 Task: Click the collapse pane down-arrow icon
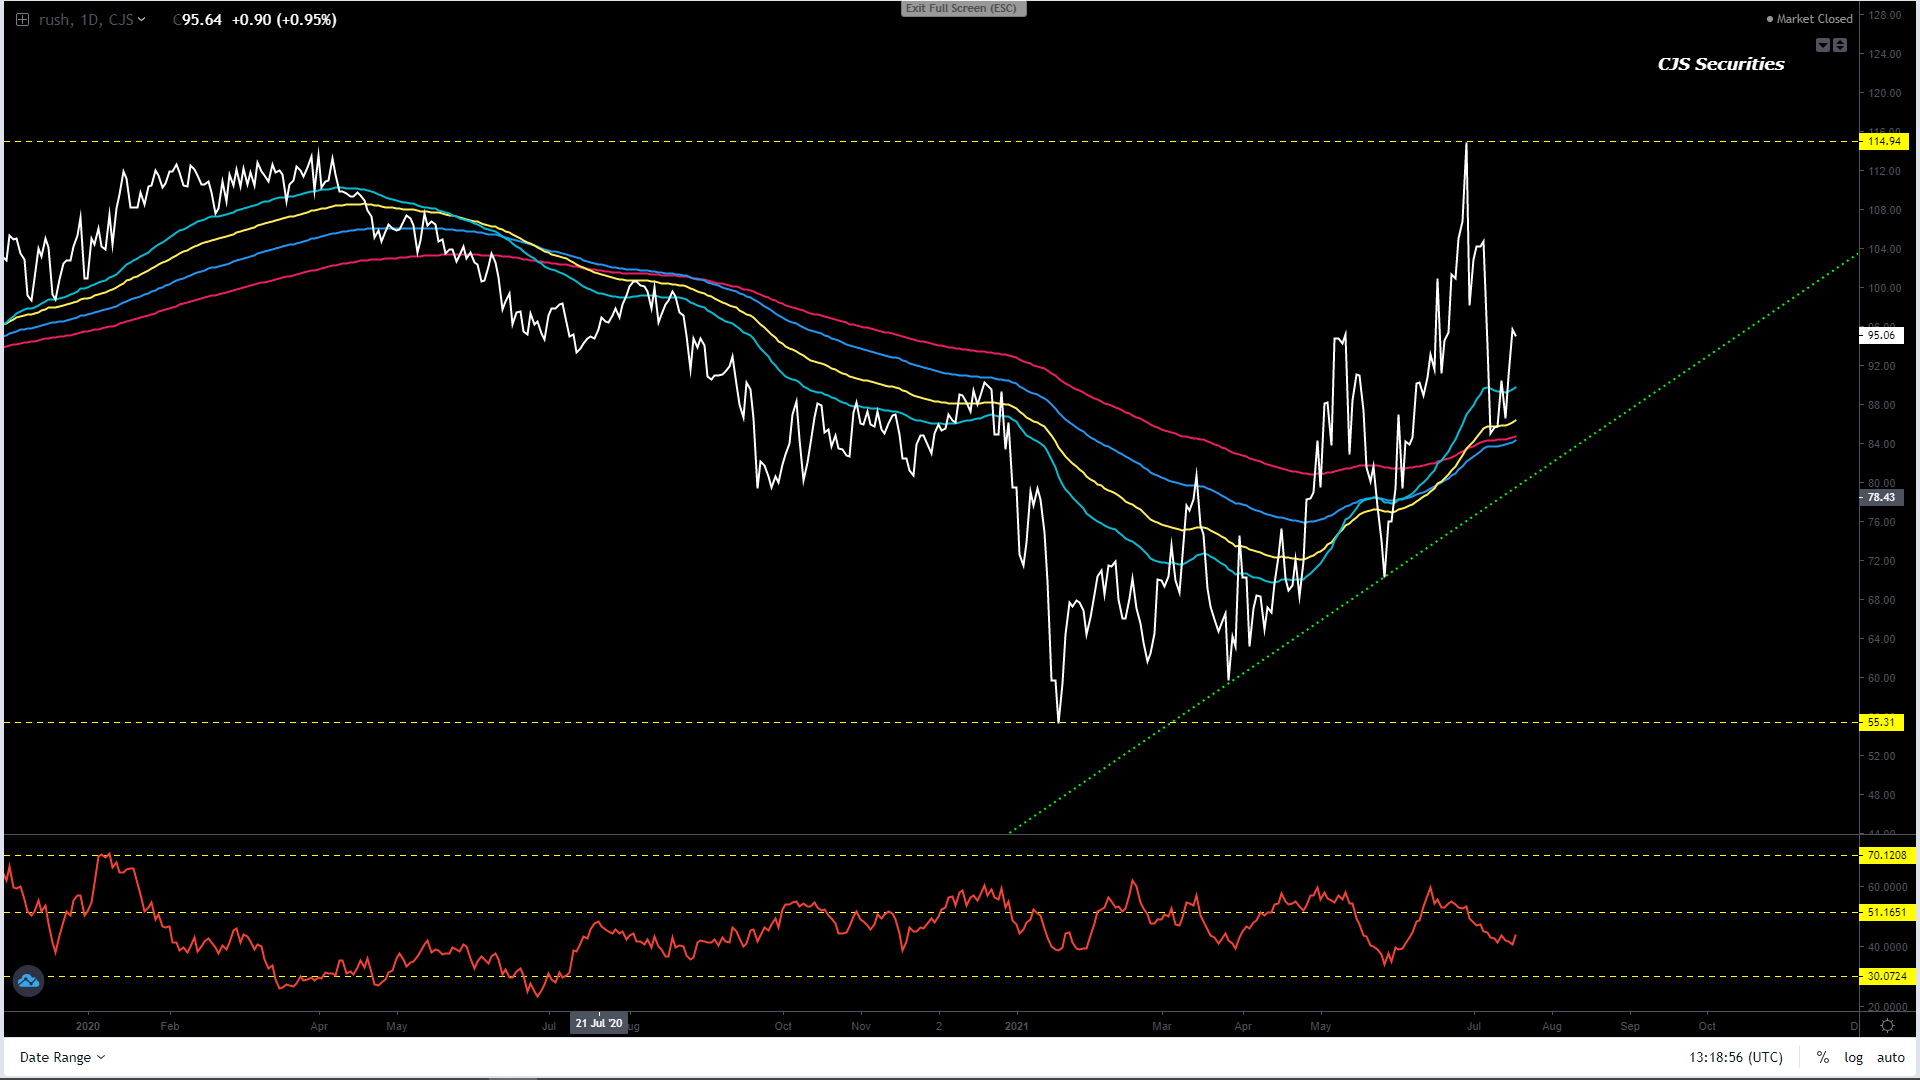[1823, 45]
